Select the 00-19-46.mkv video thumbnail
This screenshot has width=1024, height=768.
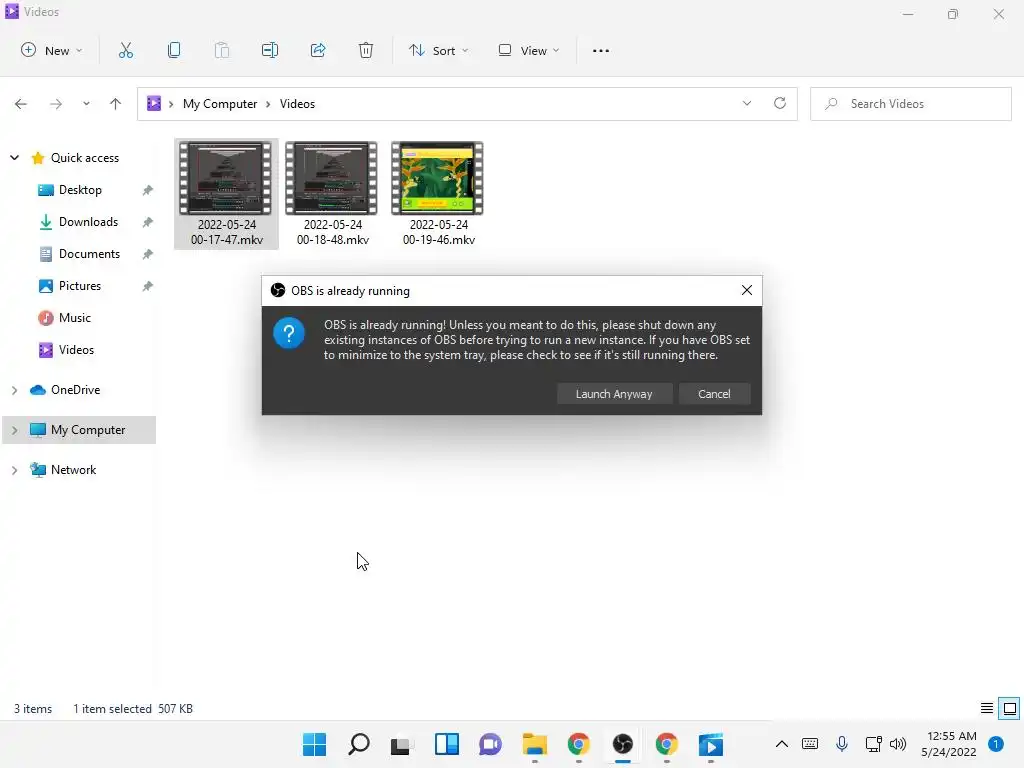coord(438,194)
